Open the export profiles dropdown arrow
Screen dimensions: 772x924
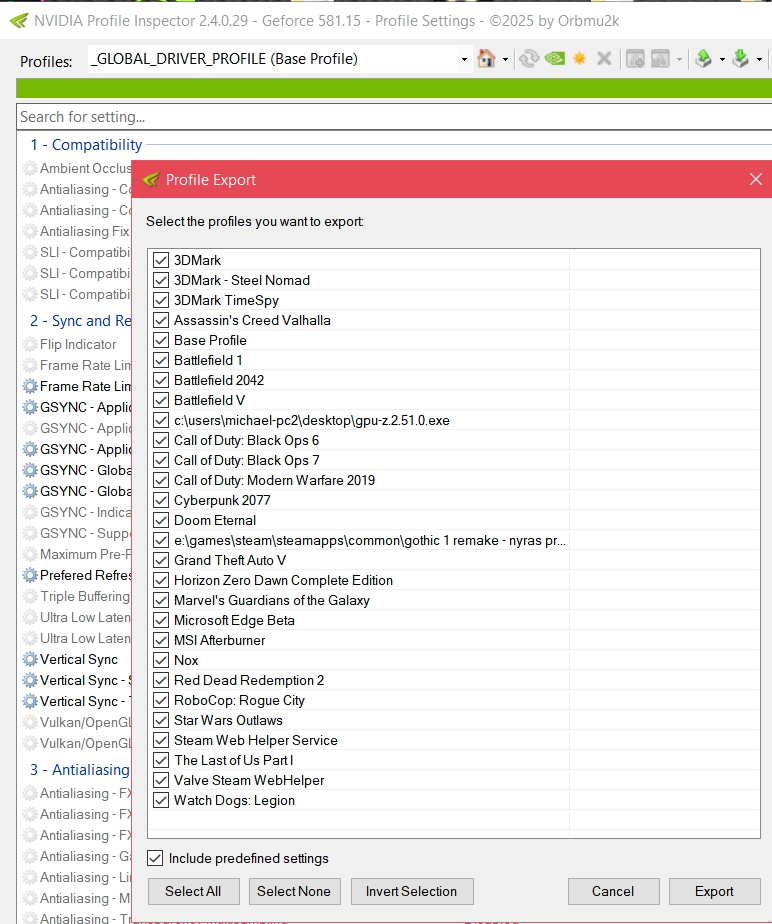click(722, 60)
